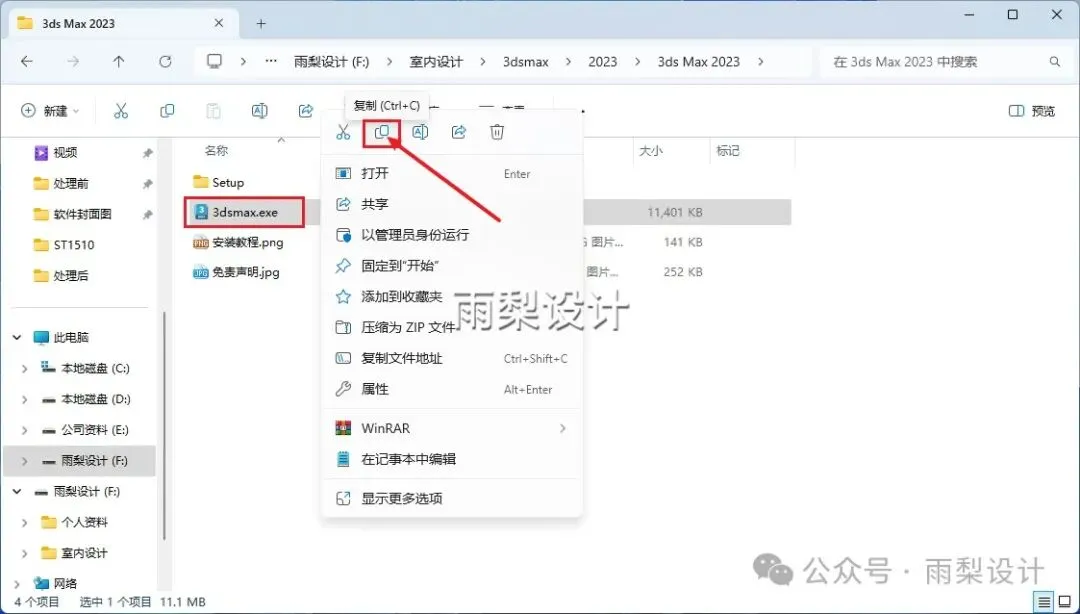This screenshot has width=1080, height=614.
Task: Choose 固定到"开始" in the context menu
Action: (452, 266)
